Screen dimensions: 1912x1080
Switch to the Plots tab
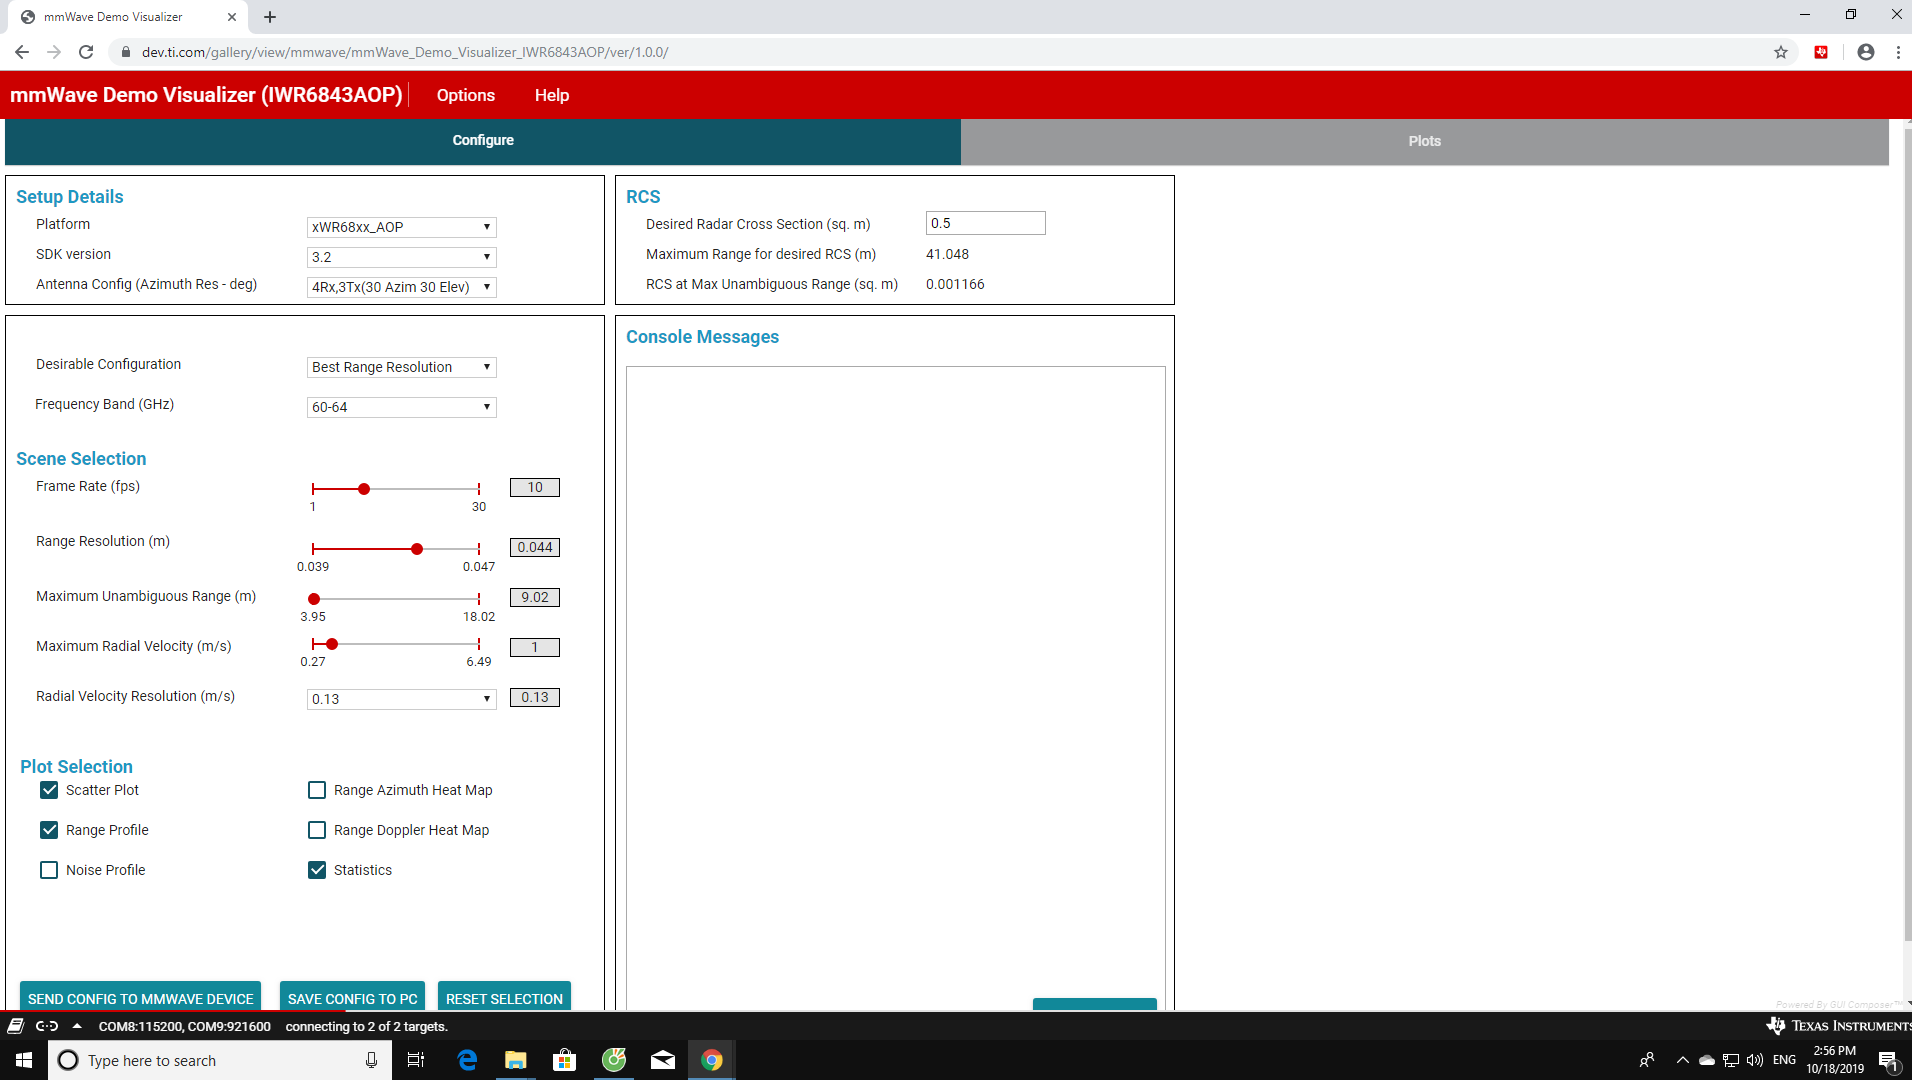click(x=1424, y=141)
